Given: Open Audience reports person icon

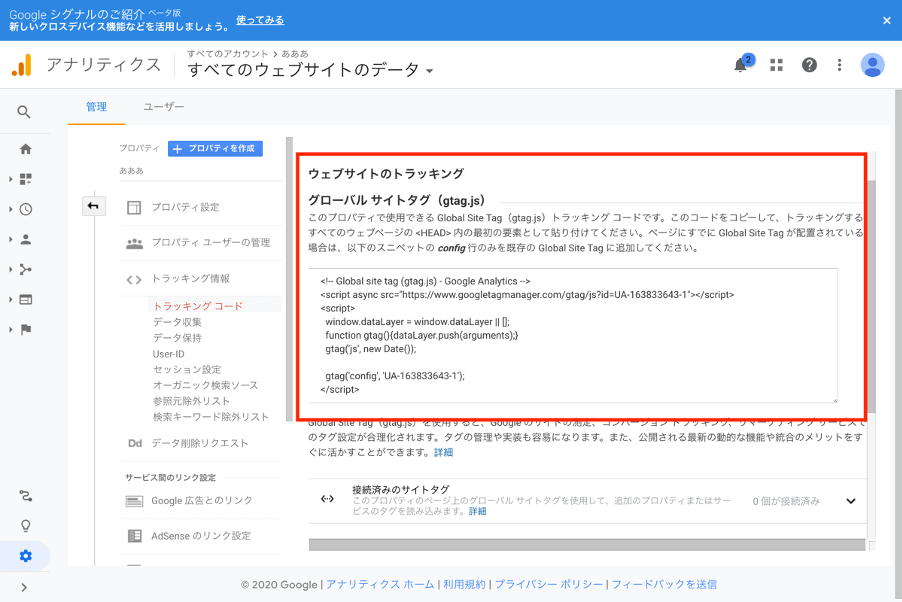Looking at the screenshot, I should 25,239.
